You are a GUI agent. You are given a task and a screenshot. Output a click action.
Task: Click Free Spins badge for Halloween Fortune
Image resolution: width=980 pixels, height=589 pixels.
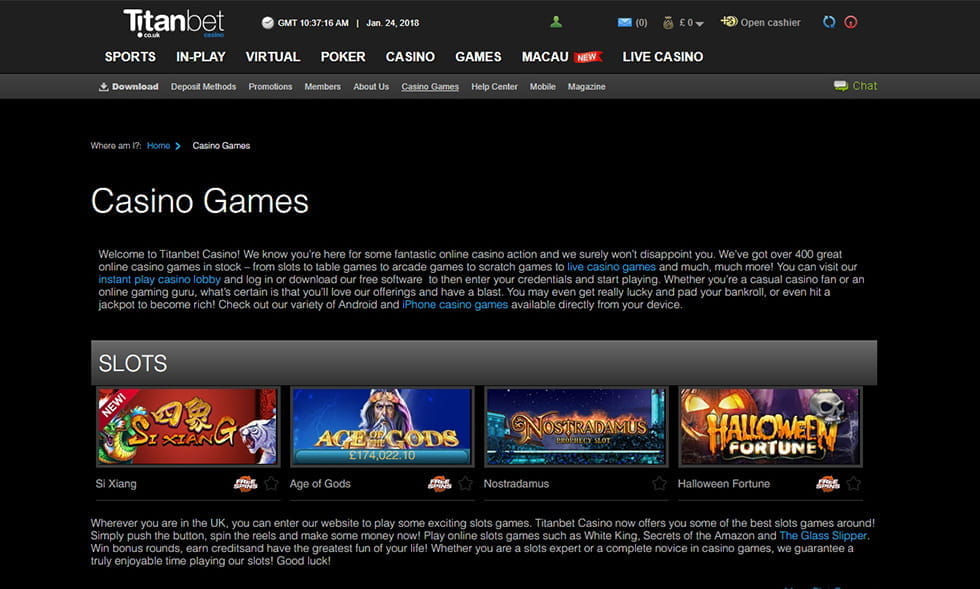point(828,483)
